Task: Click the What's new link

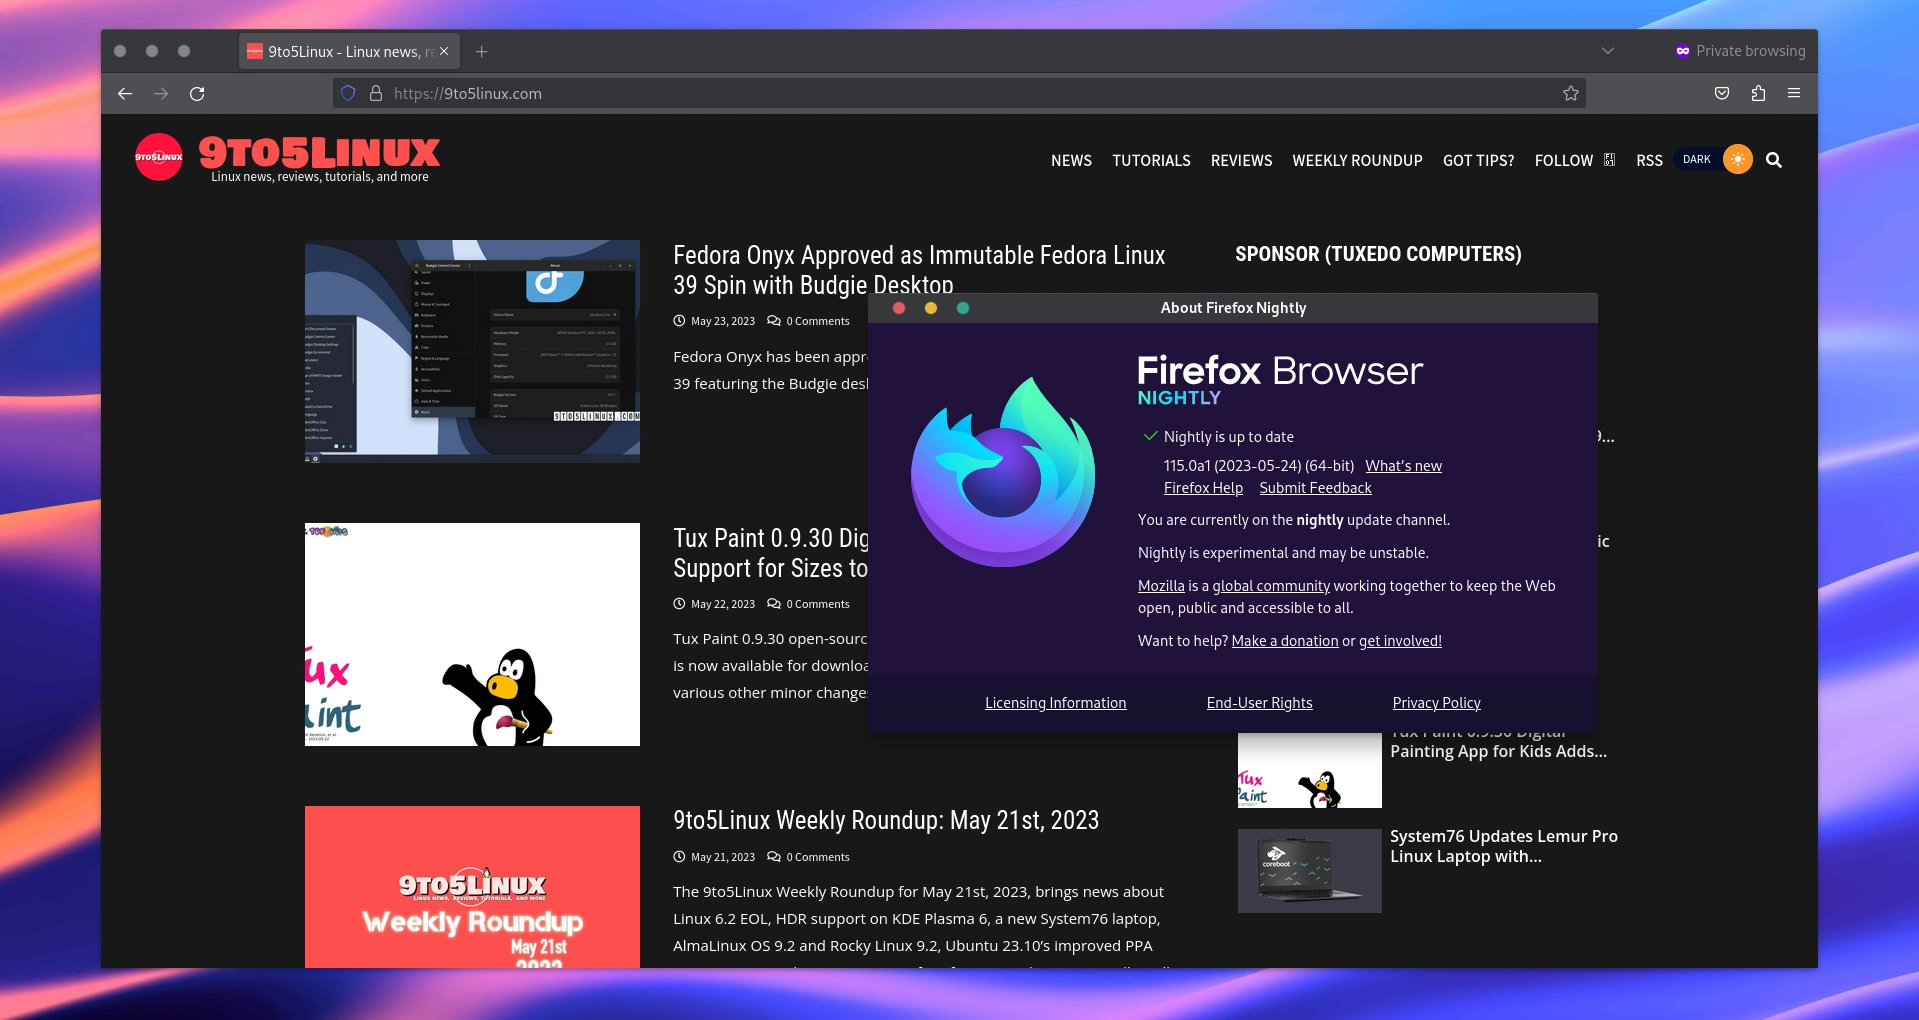Action: 1403,465
